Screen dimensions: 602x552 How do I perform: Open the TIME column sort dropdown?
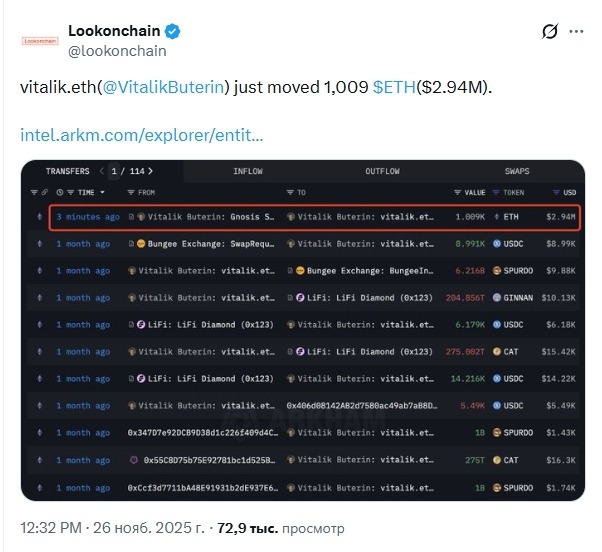point(101,191)
